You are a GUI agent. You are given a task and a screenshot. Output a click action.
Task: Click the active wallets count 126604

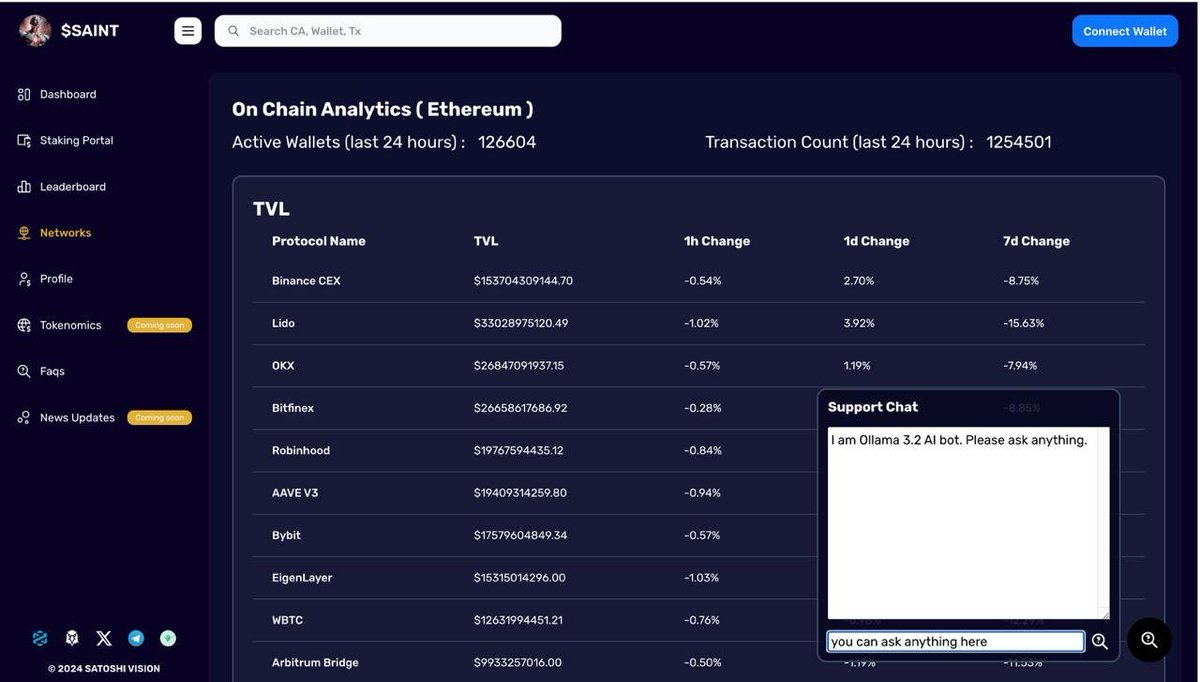pyautogui.click(x=507, y=142)
